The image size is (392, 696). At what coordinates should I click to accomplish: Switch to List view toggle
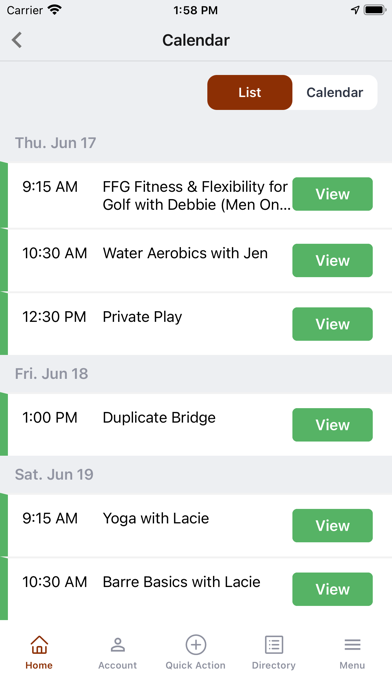(x=250, y=92)
